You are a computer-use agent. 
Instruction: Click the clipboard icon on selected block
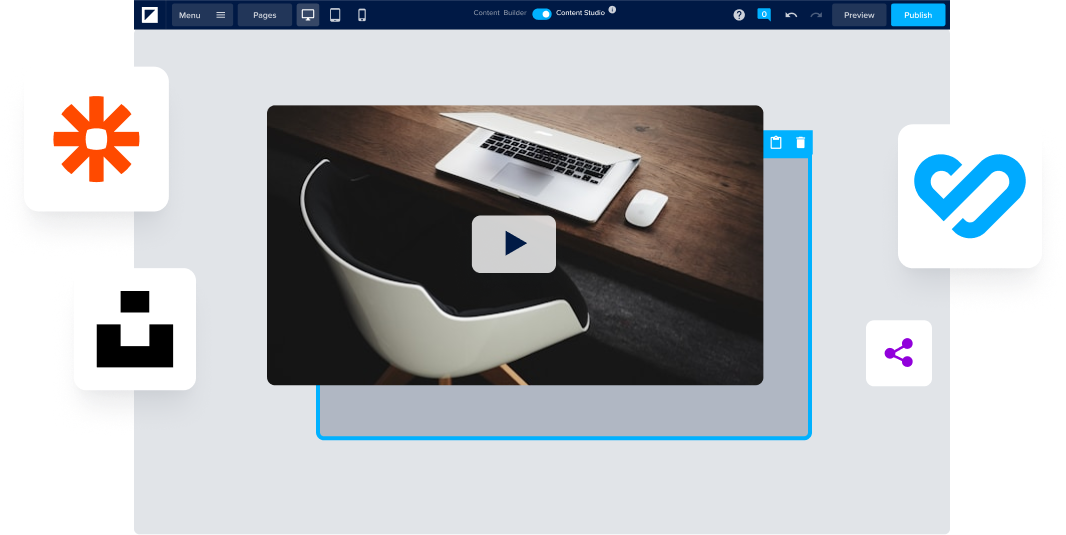point(776,143)
